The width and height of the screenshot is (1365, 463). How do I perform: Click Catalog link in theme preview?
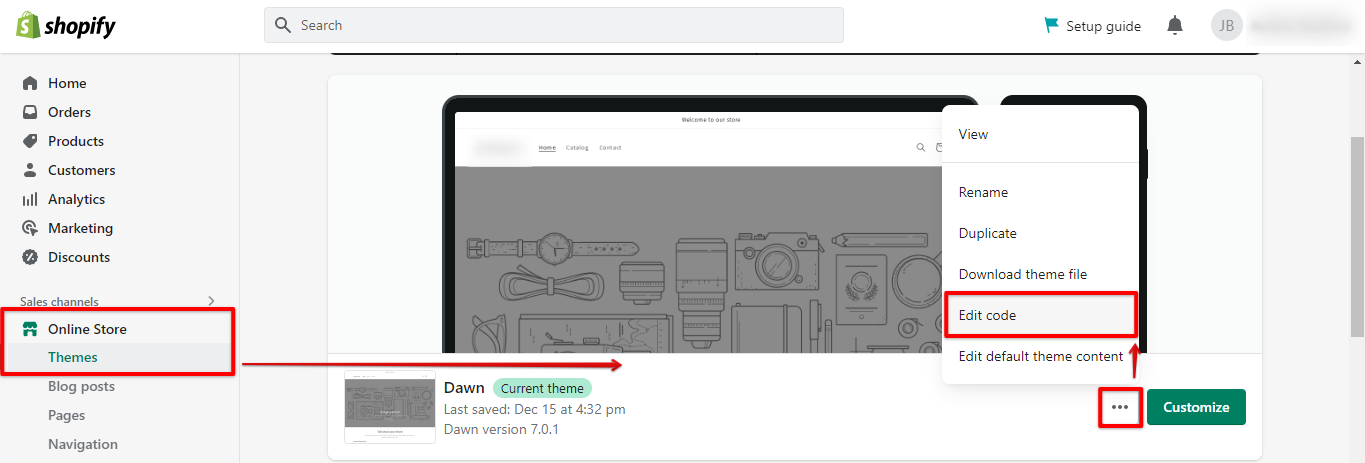point(577,148)
